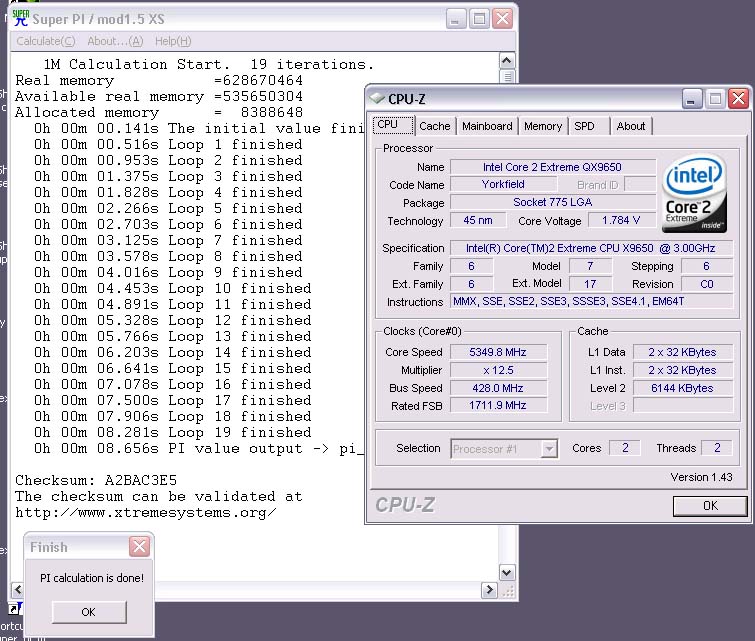Click the Bus Speed value '428.0 MHz'
755x641 pixels.
pos(498,388)
